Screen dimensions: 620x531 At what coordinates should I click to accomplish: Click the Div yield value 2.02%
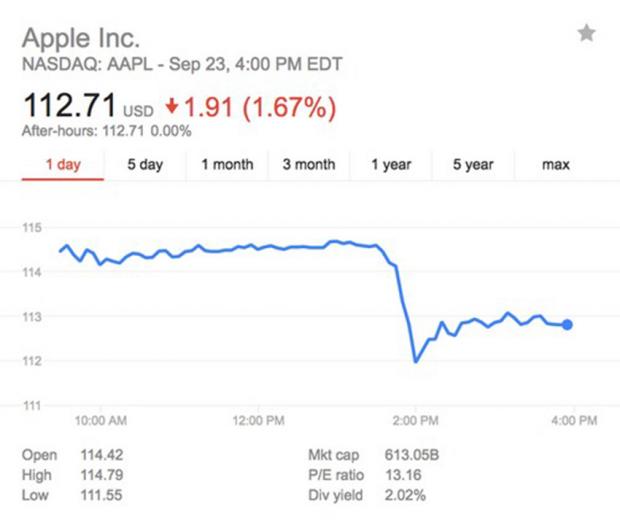pos(405,495)
